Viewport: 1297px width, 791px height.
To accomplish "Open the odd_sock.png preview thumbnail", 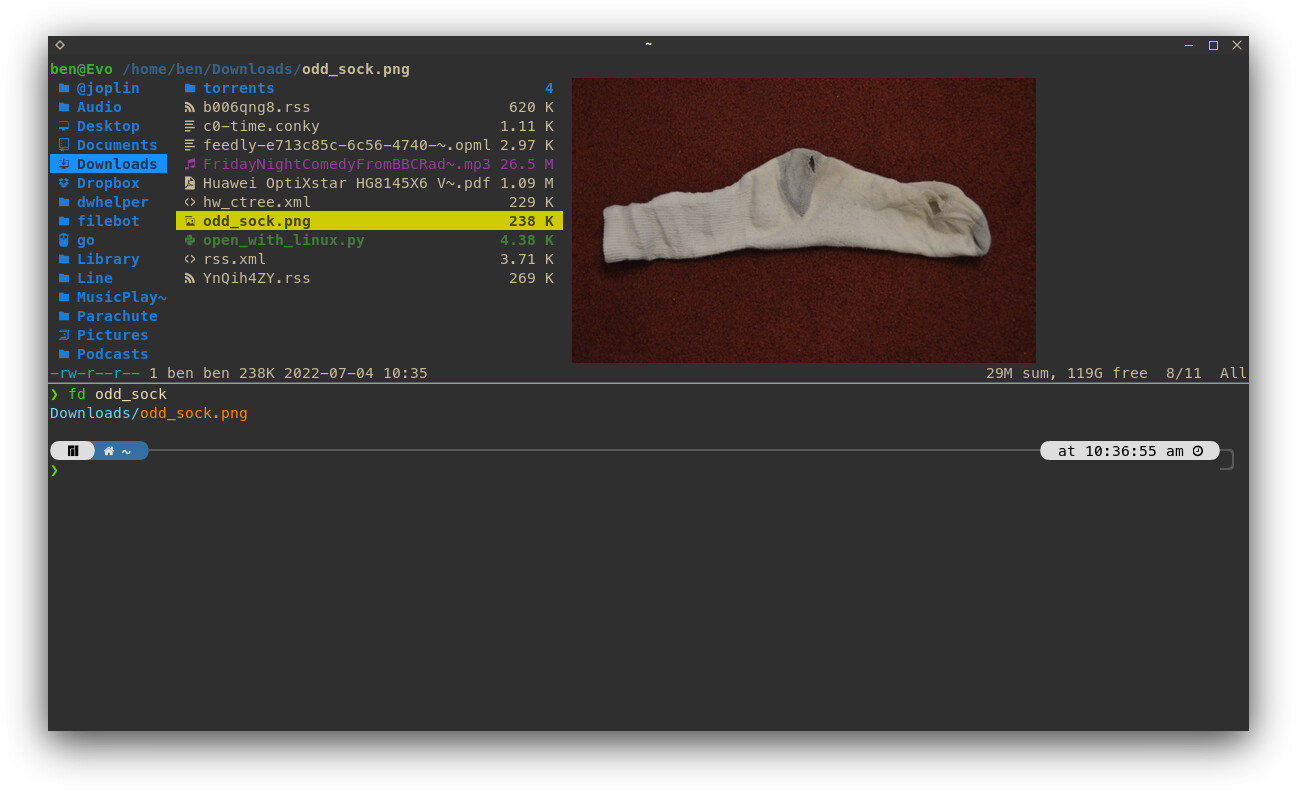I will [x=803, y=219].
